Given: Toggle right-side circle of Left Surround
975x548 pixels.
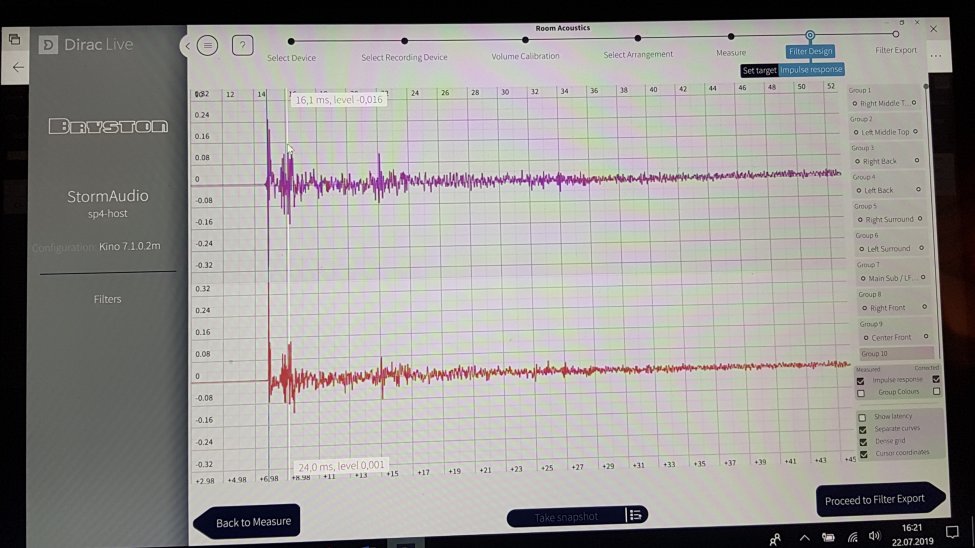Looking at the screenshot, I should (922, 248).
